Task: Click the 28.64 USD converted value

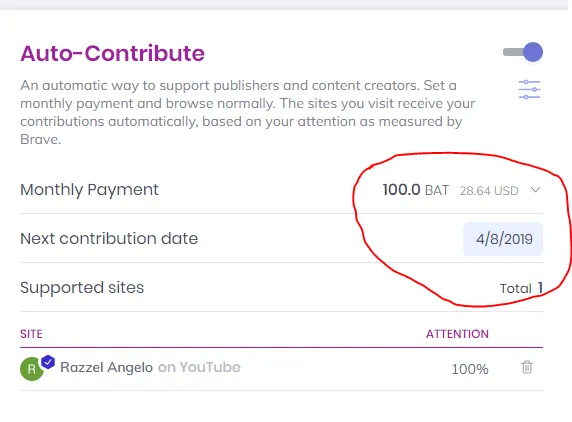Action: click(x=489, y=191)
